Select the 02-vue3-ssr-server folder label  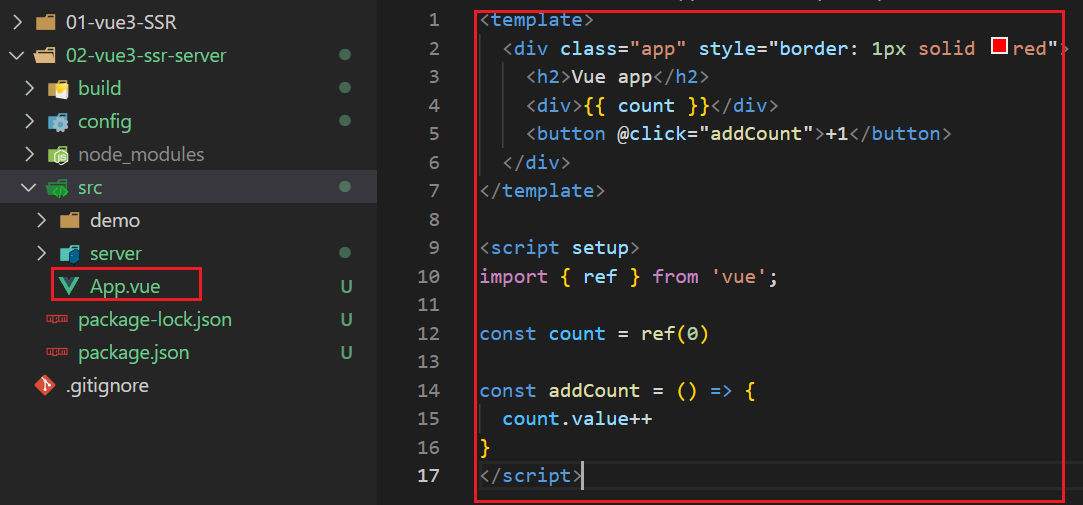146,56
